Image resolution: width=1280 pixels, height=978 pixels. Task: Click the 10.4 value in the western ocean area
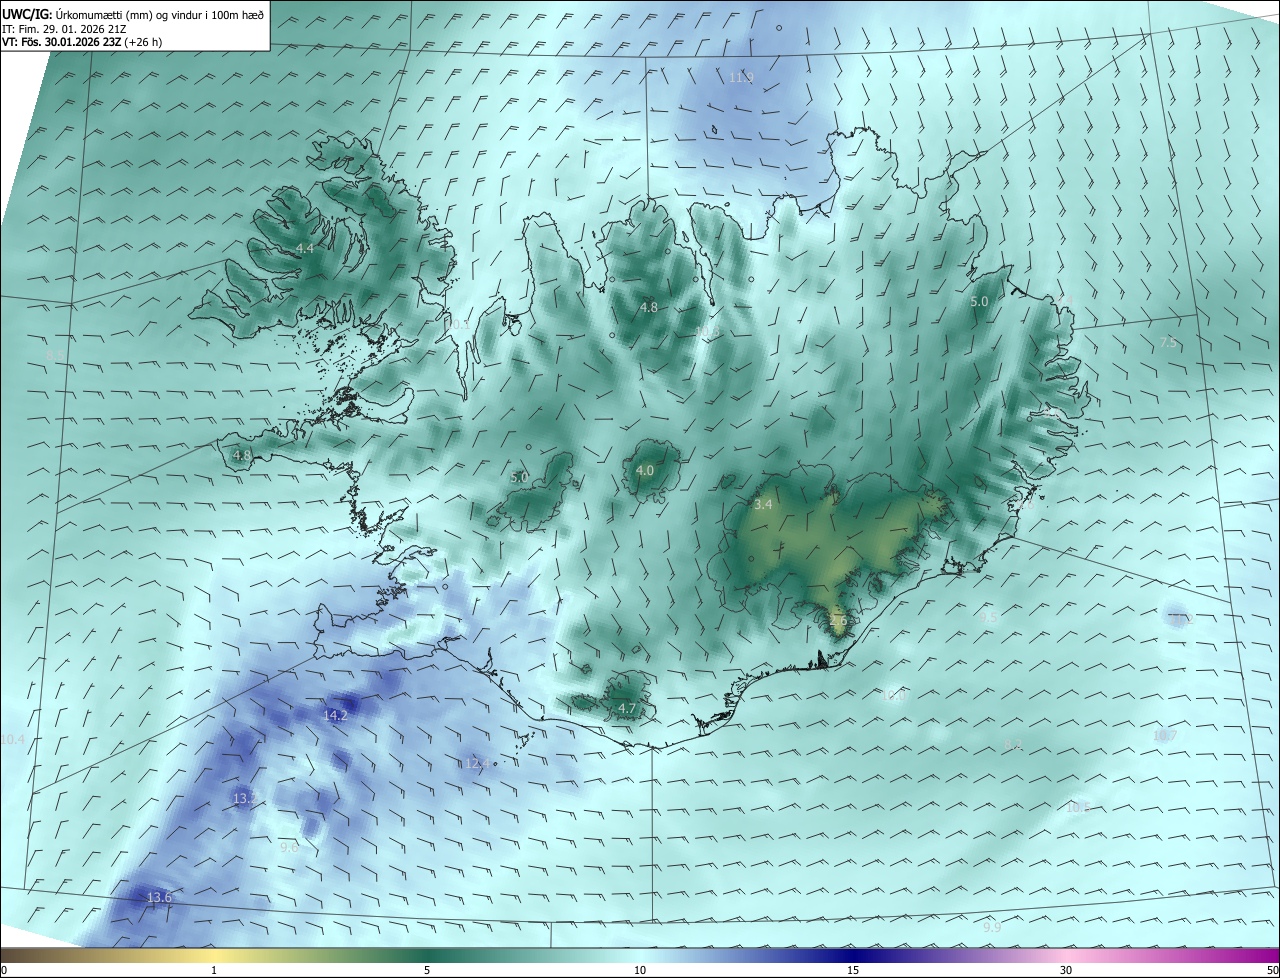point(12,739)
